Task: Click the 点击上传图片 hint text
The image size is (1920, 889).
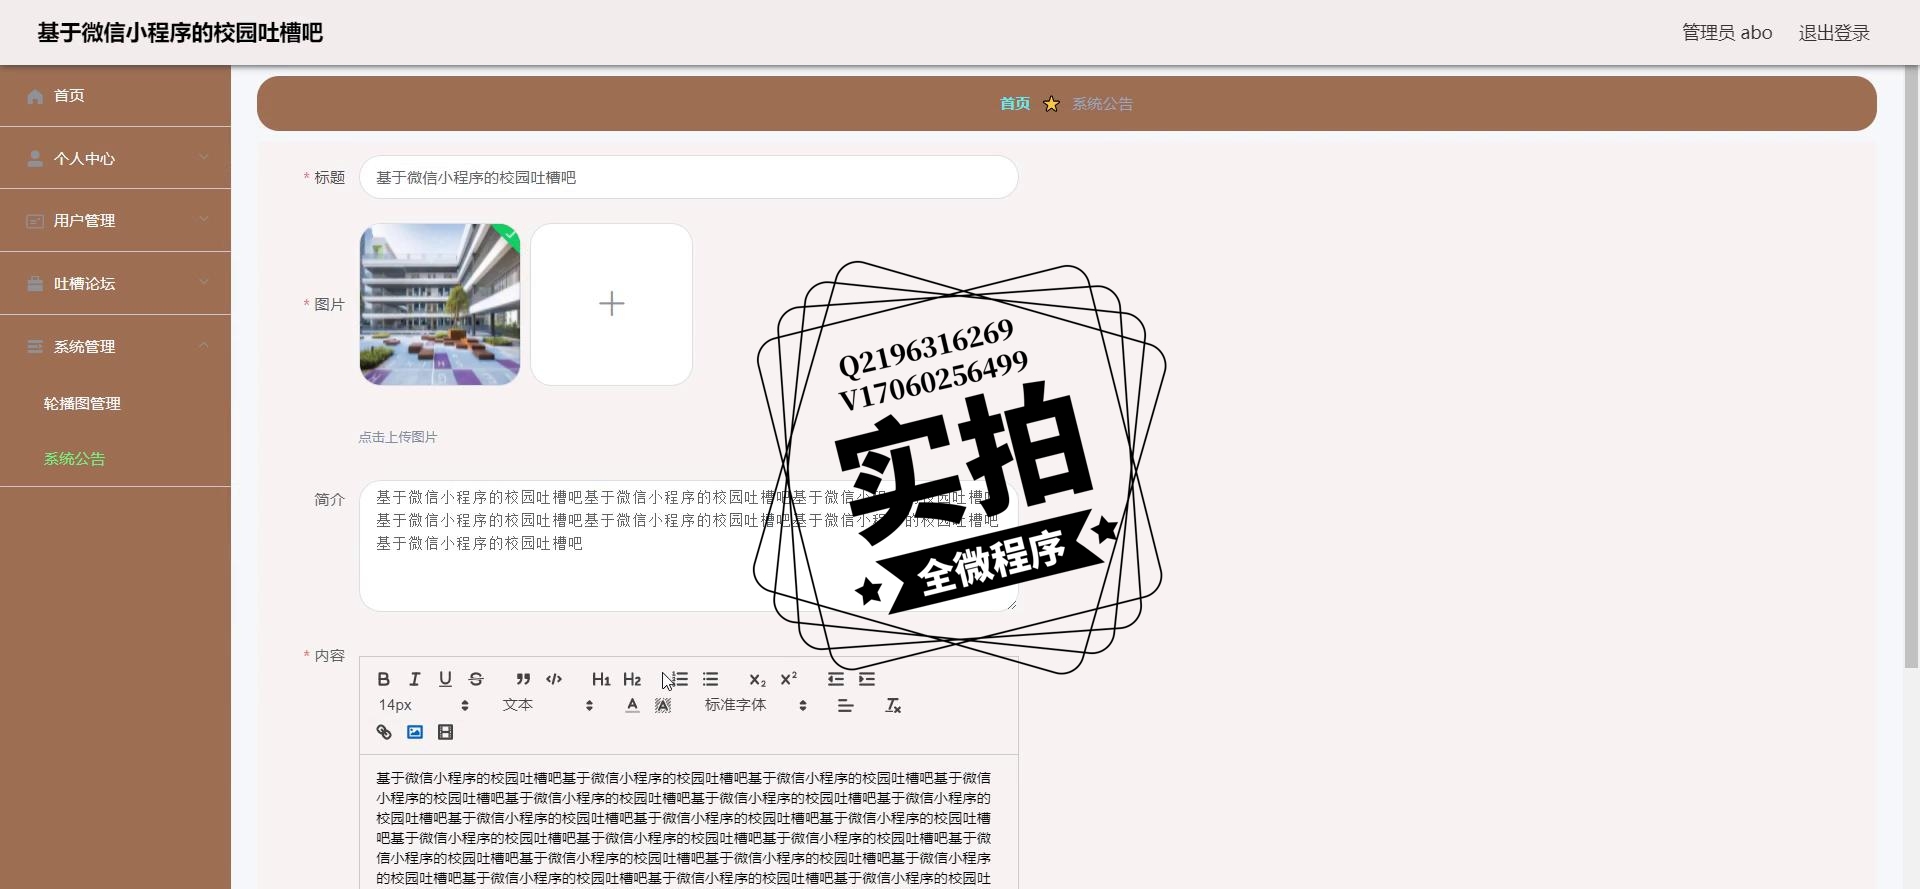Action: 398,437
